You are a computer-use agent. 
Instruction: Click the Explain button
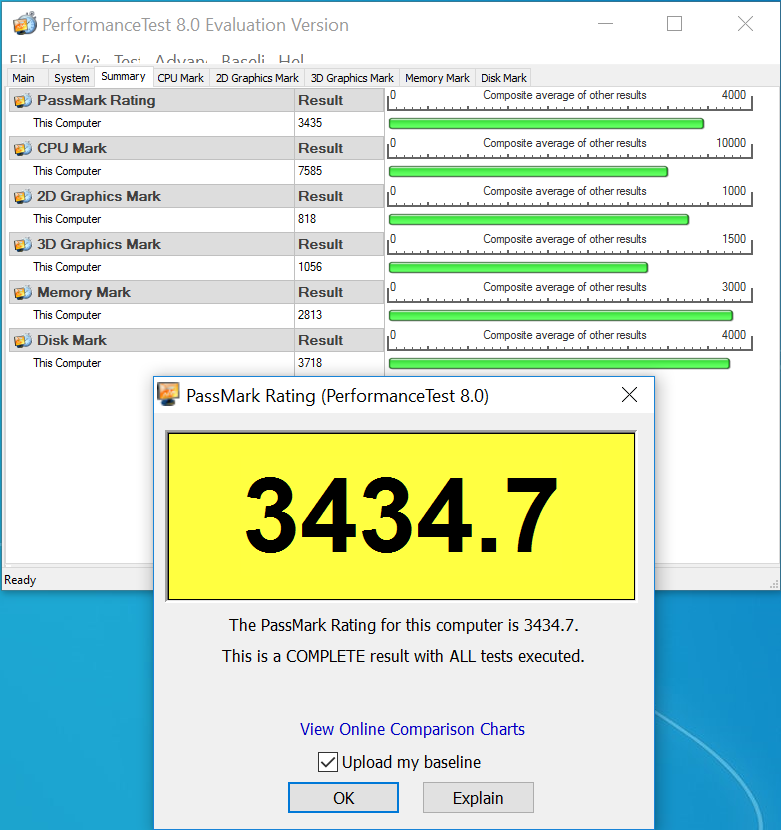[x=478, y=798]
